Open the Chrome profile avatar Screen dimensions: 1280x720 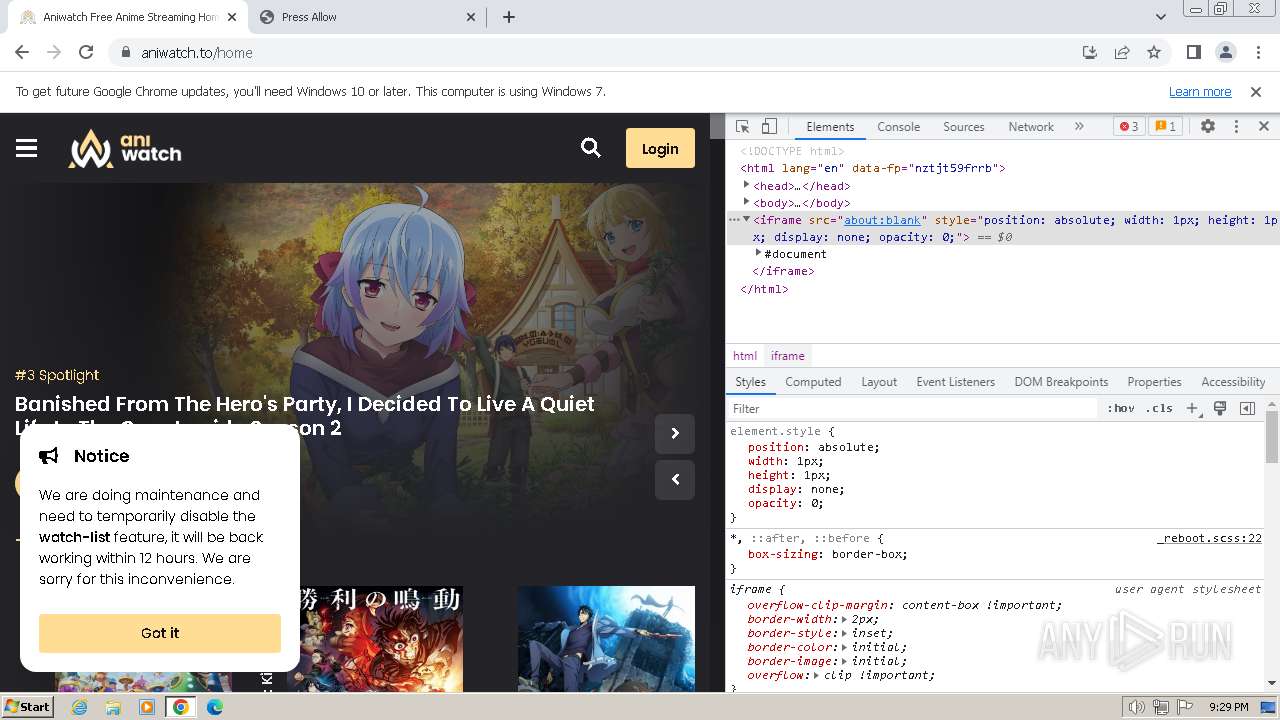click(x=1225, y=52)
